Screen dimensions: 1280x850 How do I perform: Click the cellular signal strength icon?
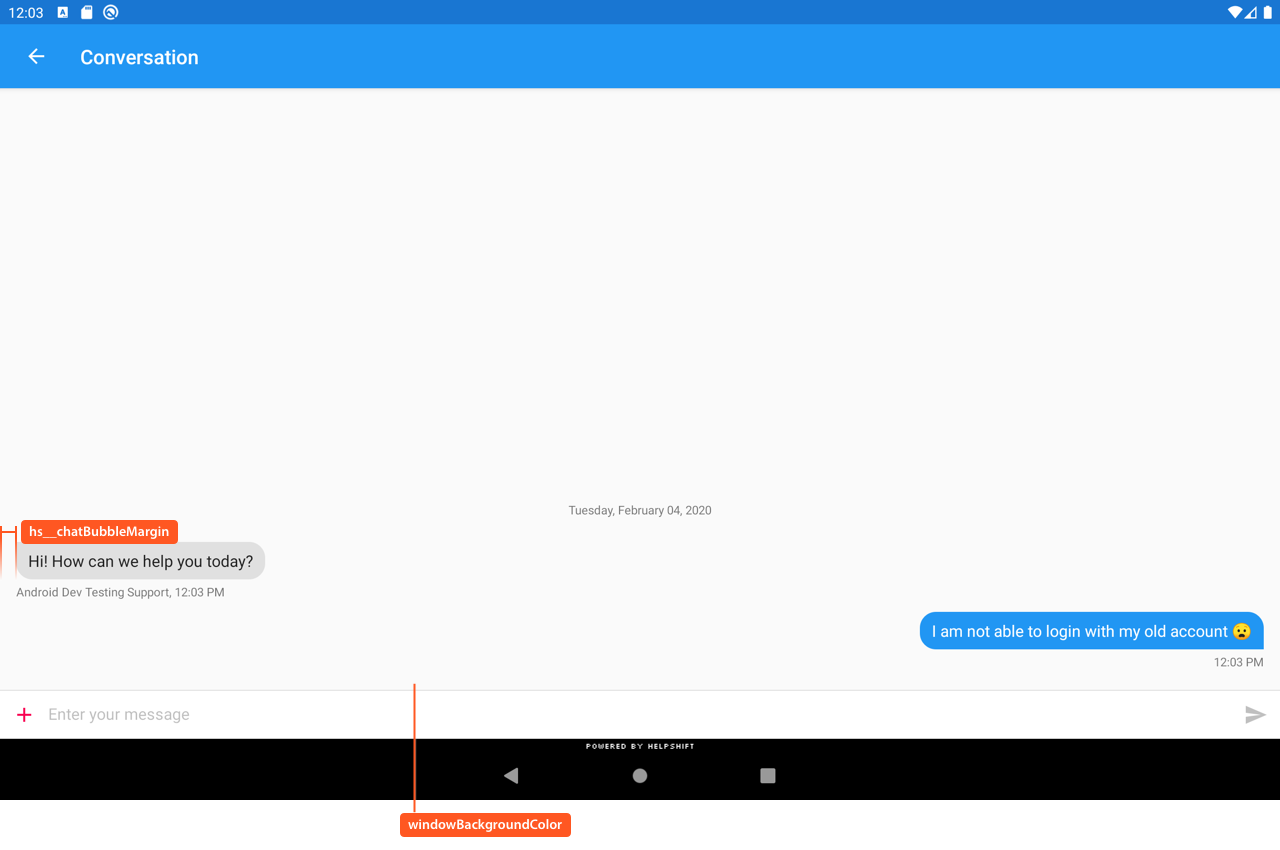tap(1251, 13)
